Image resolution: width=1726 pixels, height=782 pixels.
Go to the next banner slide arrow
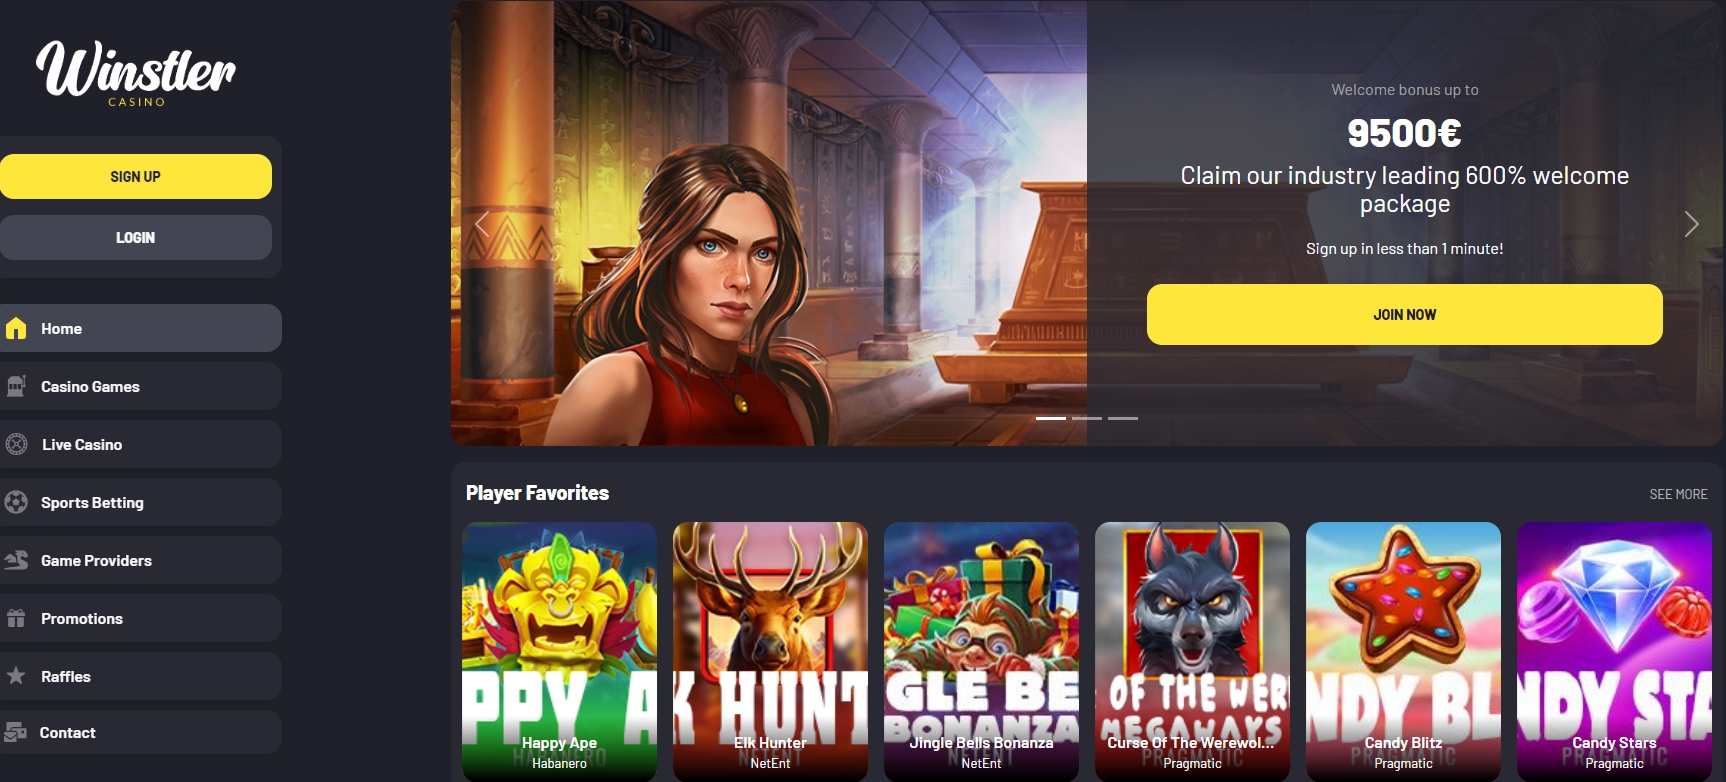(x=1691, y=224)
